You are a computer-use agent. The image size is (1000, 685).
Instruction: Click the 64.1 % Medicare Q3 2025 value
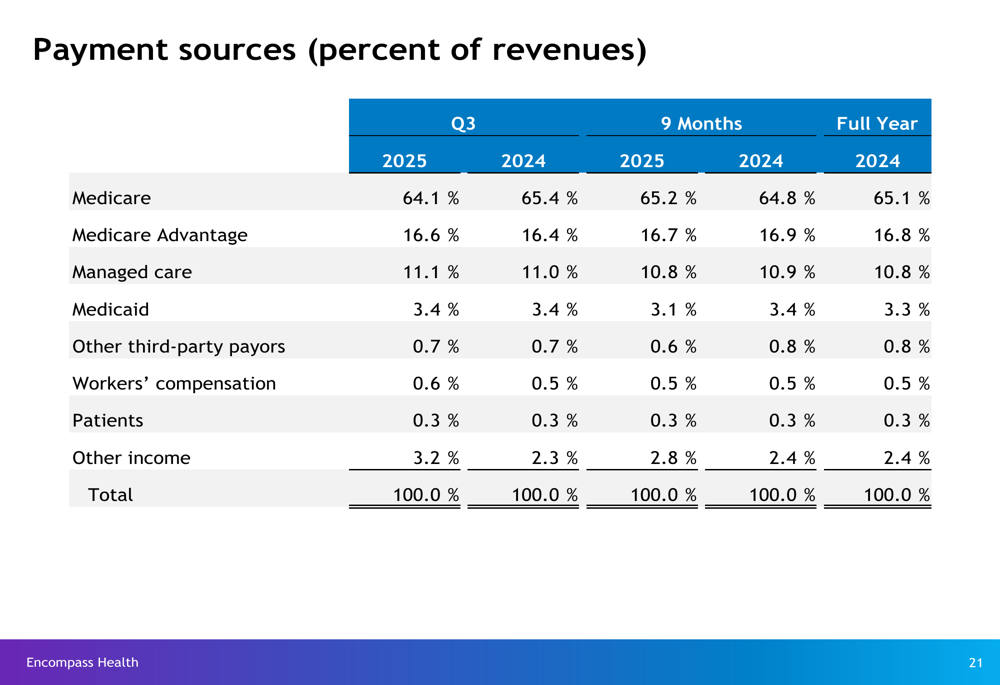[x=431, y=198]
